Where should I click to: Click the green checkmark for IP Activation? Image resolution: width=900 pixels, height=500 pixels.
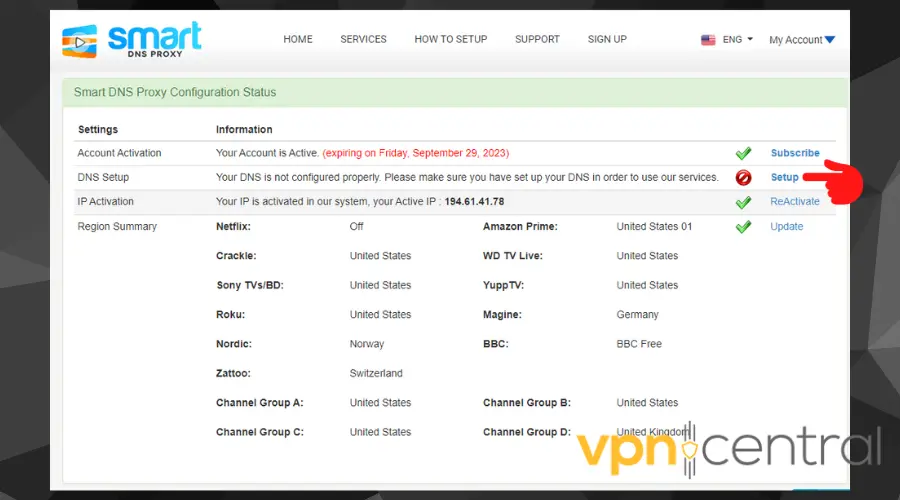[x=743, y=202]
